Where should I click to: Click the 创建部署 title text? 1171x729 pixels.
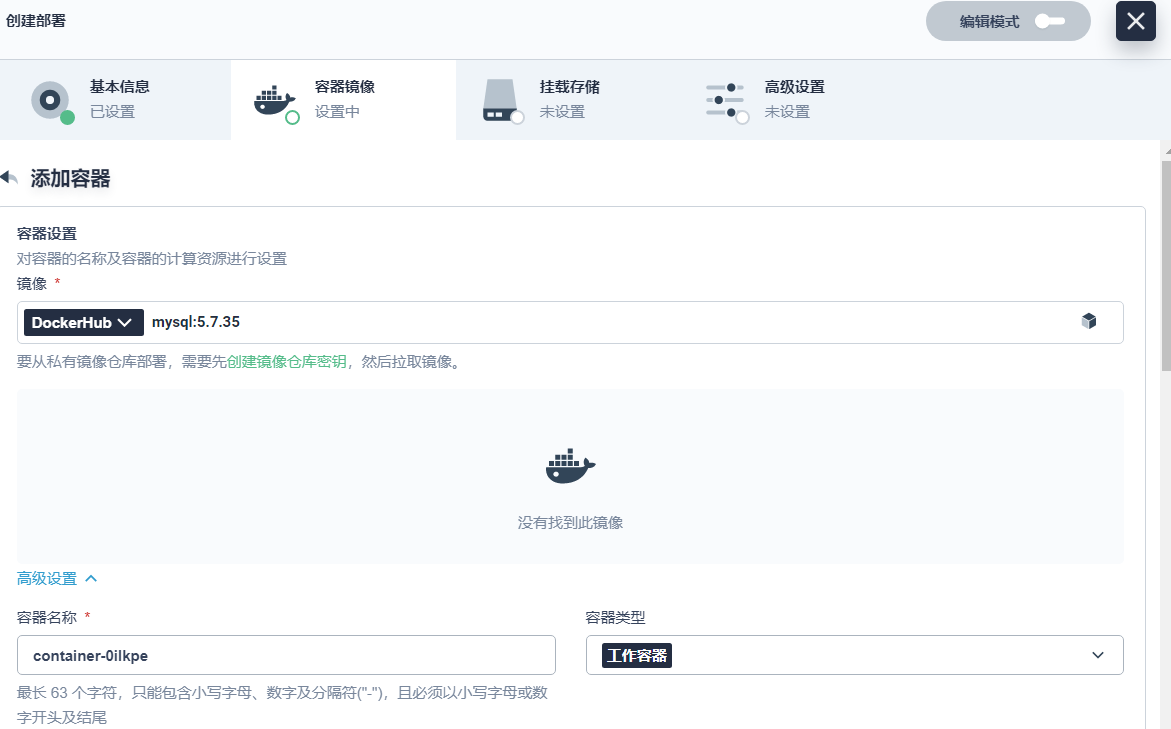tap(36, 21)
